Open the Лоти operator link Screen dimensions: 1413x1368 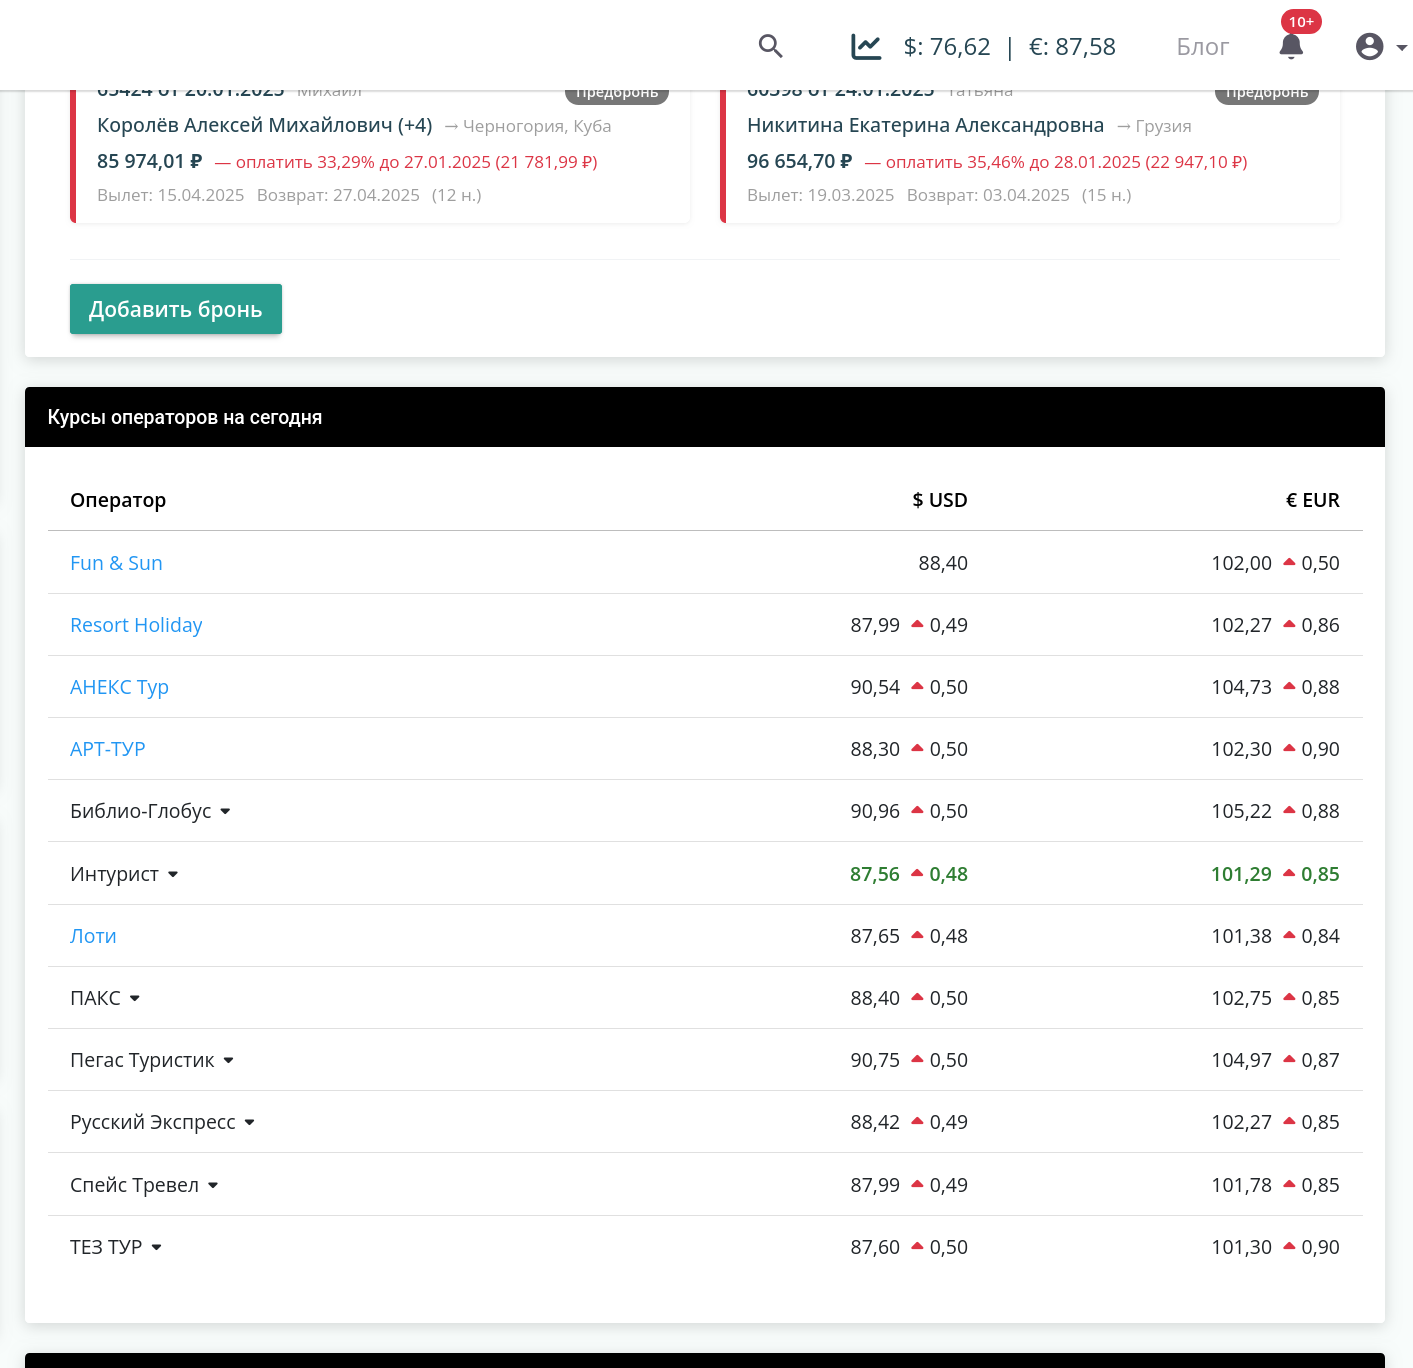pyautogui.click(x=93, y=936)
